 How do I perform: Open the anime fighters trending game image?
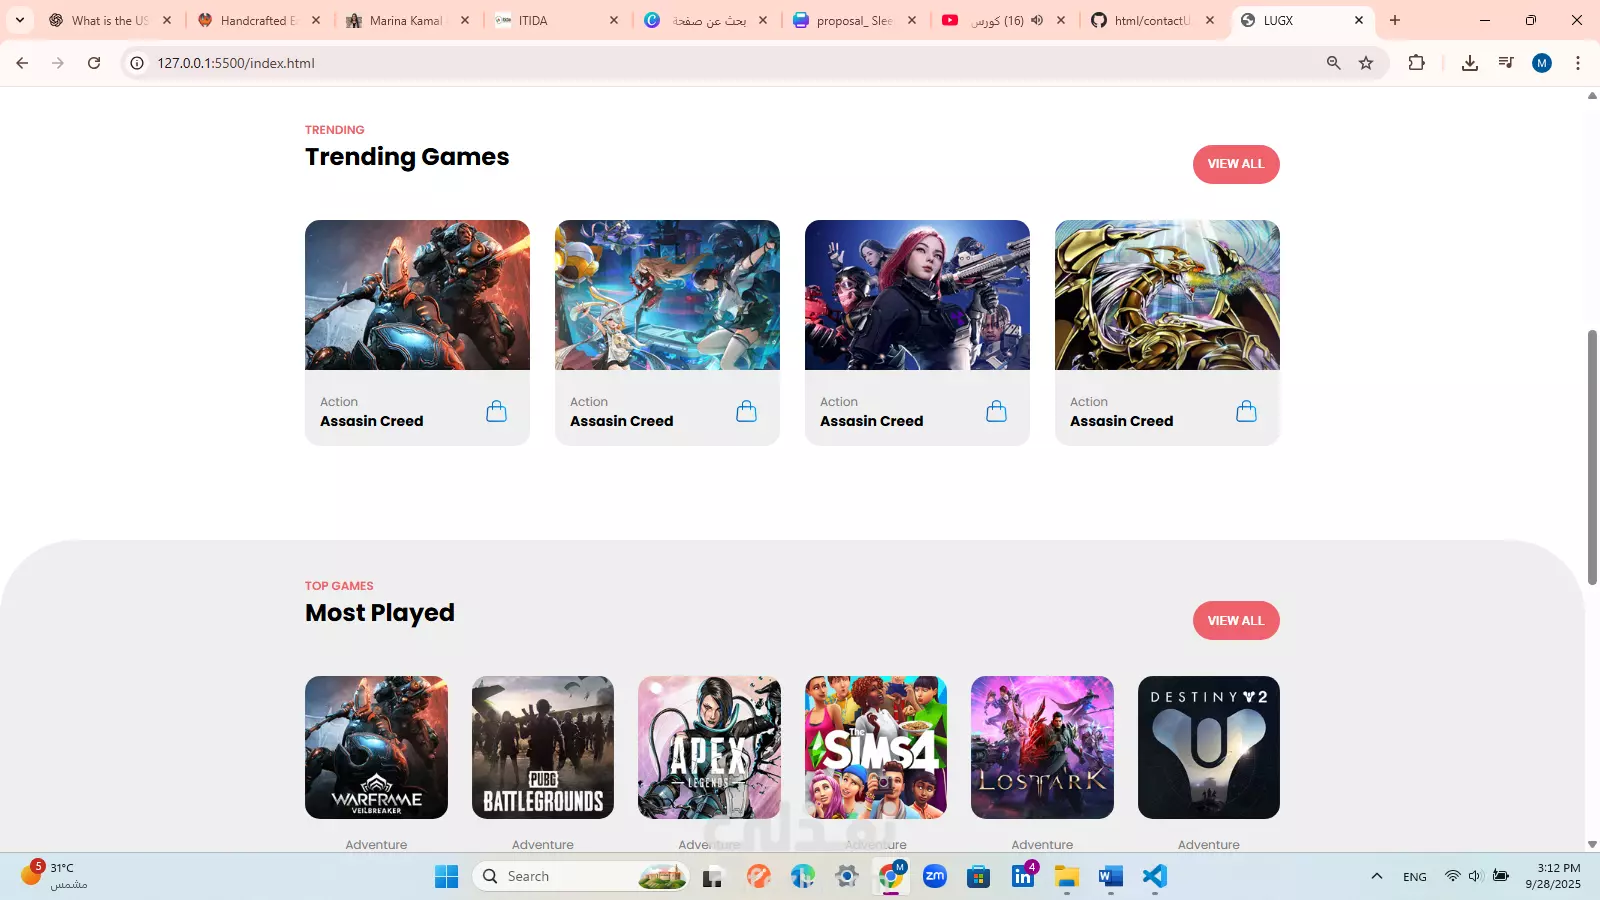tap(667, 295)
